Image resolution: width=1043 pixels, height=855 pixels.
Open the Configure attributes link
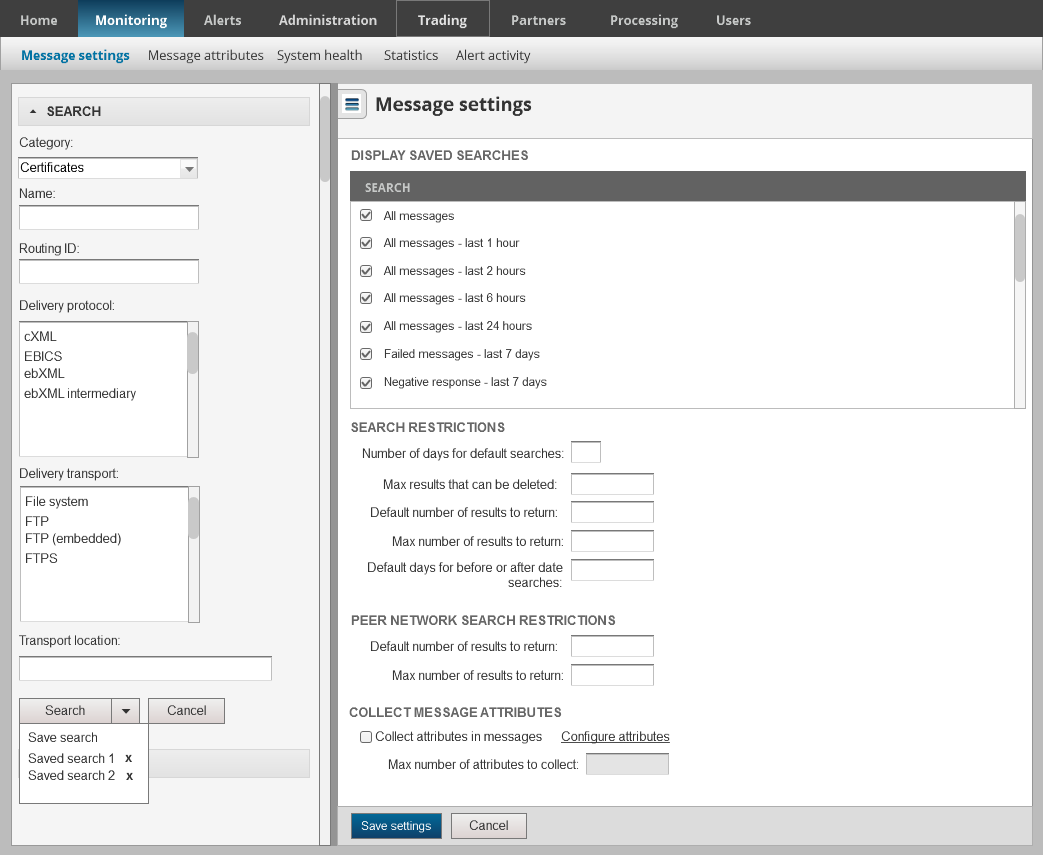[x=615, y=737]
